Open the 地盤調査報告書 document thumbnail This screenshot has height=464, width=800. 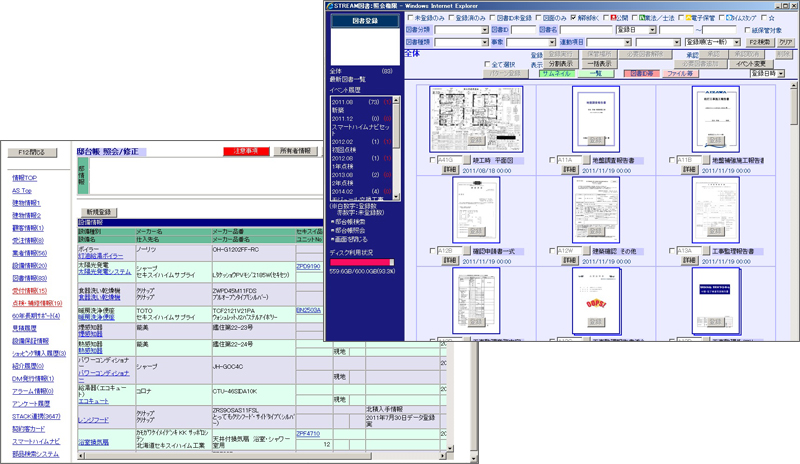pos(594,118)
